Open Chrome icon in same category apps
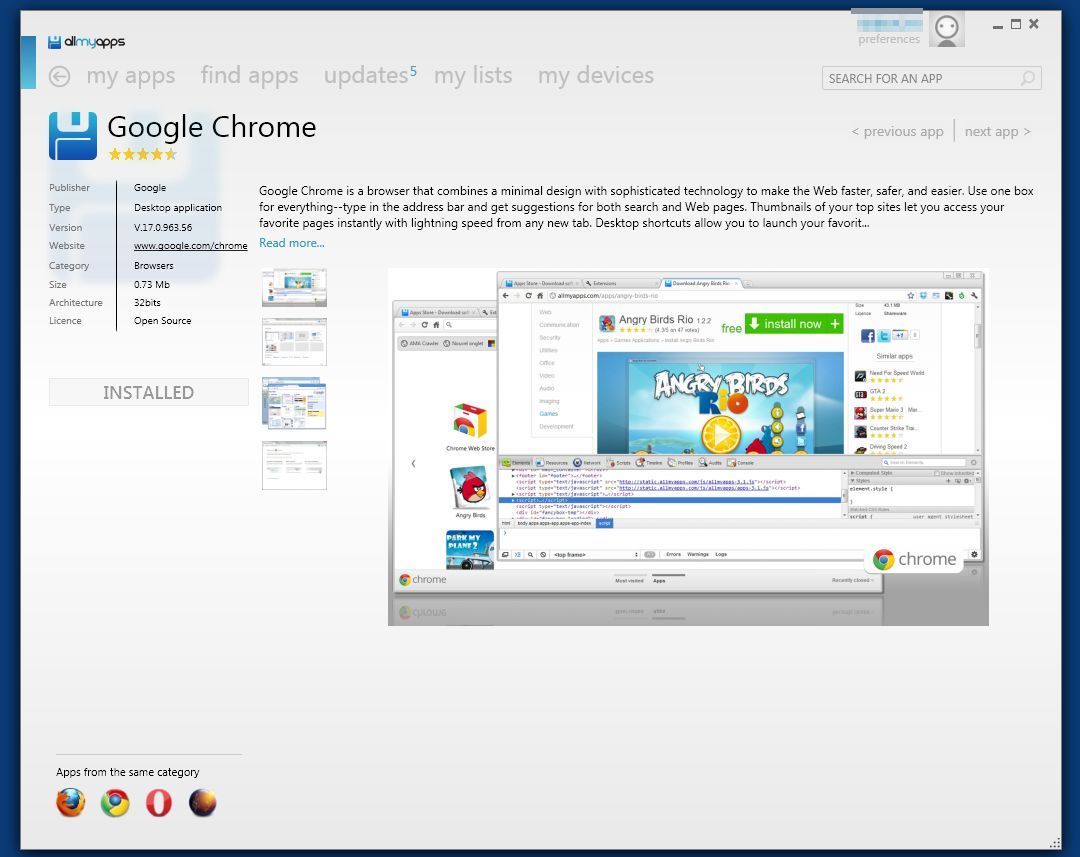This screenshot has height=857, width=1080. coord(115,803)
